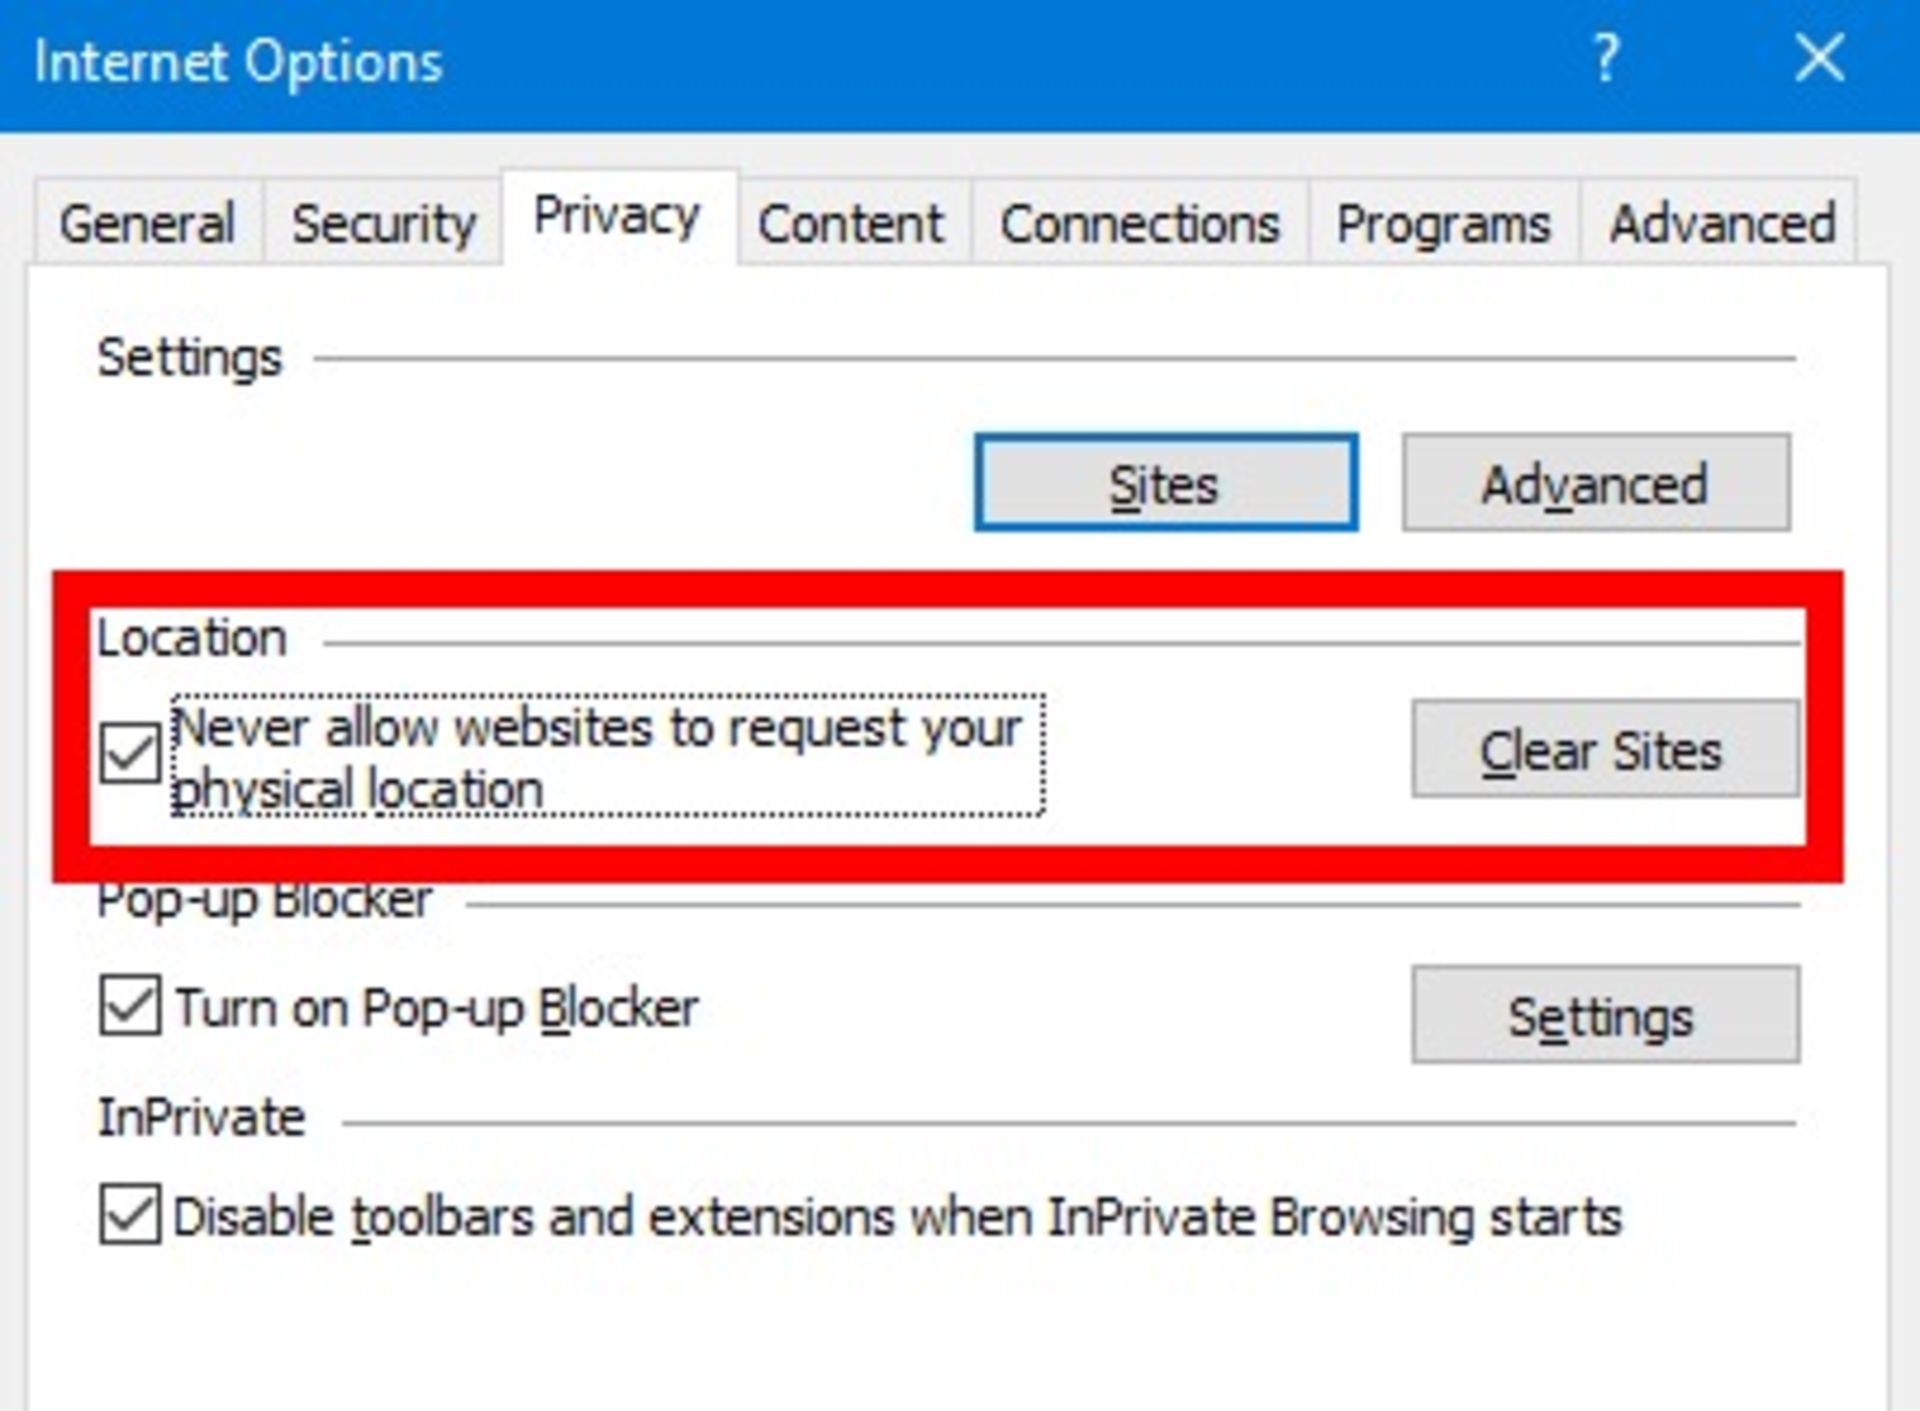The width and height of the screenshot is (1920, 1411).
Task: Open Pop-up Blocker Settings button
Action: point(1603,1015)
